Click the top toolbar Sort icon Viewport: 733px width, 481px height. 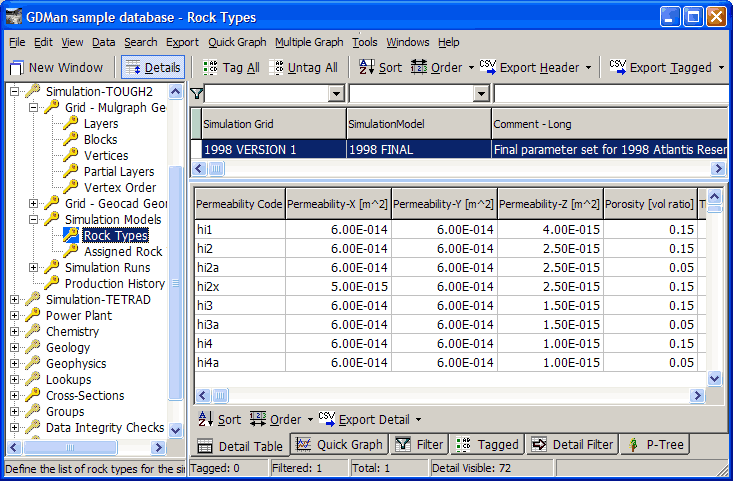tap(366, 68)
